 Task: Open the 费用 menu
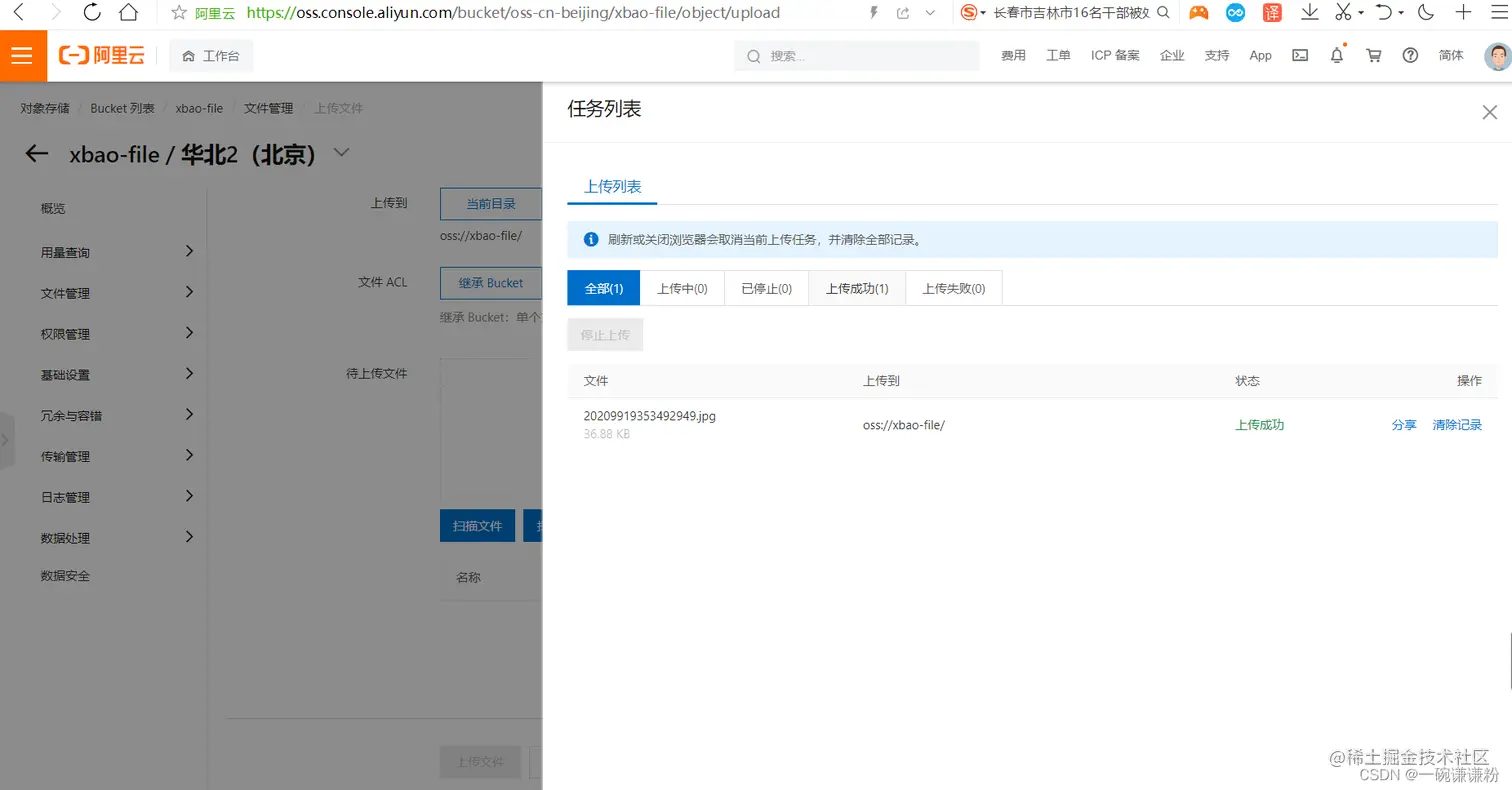click(1013, 56)
